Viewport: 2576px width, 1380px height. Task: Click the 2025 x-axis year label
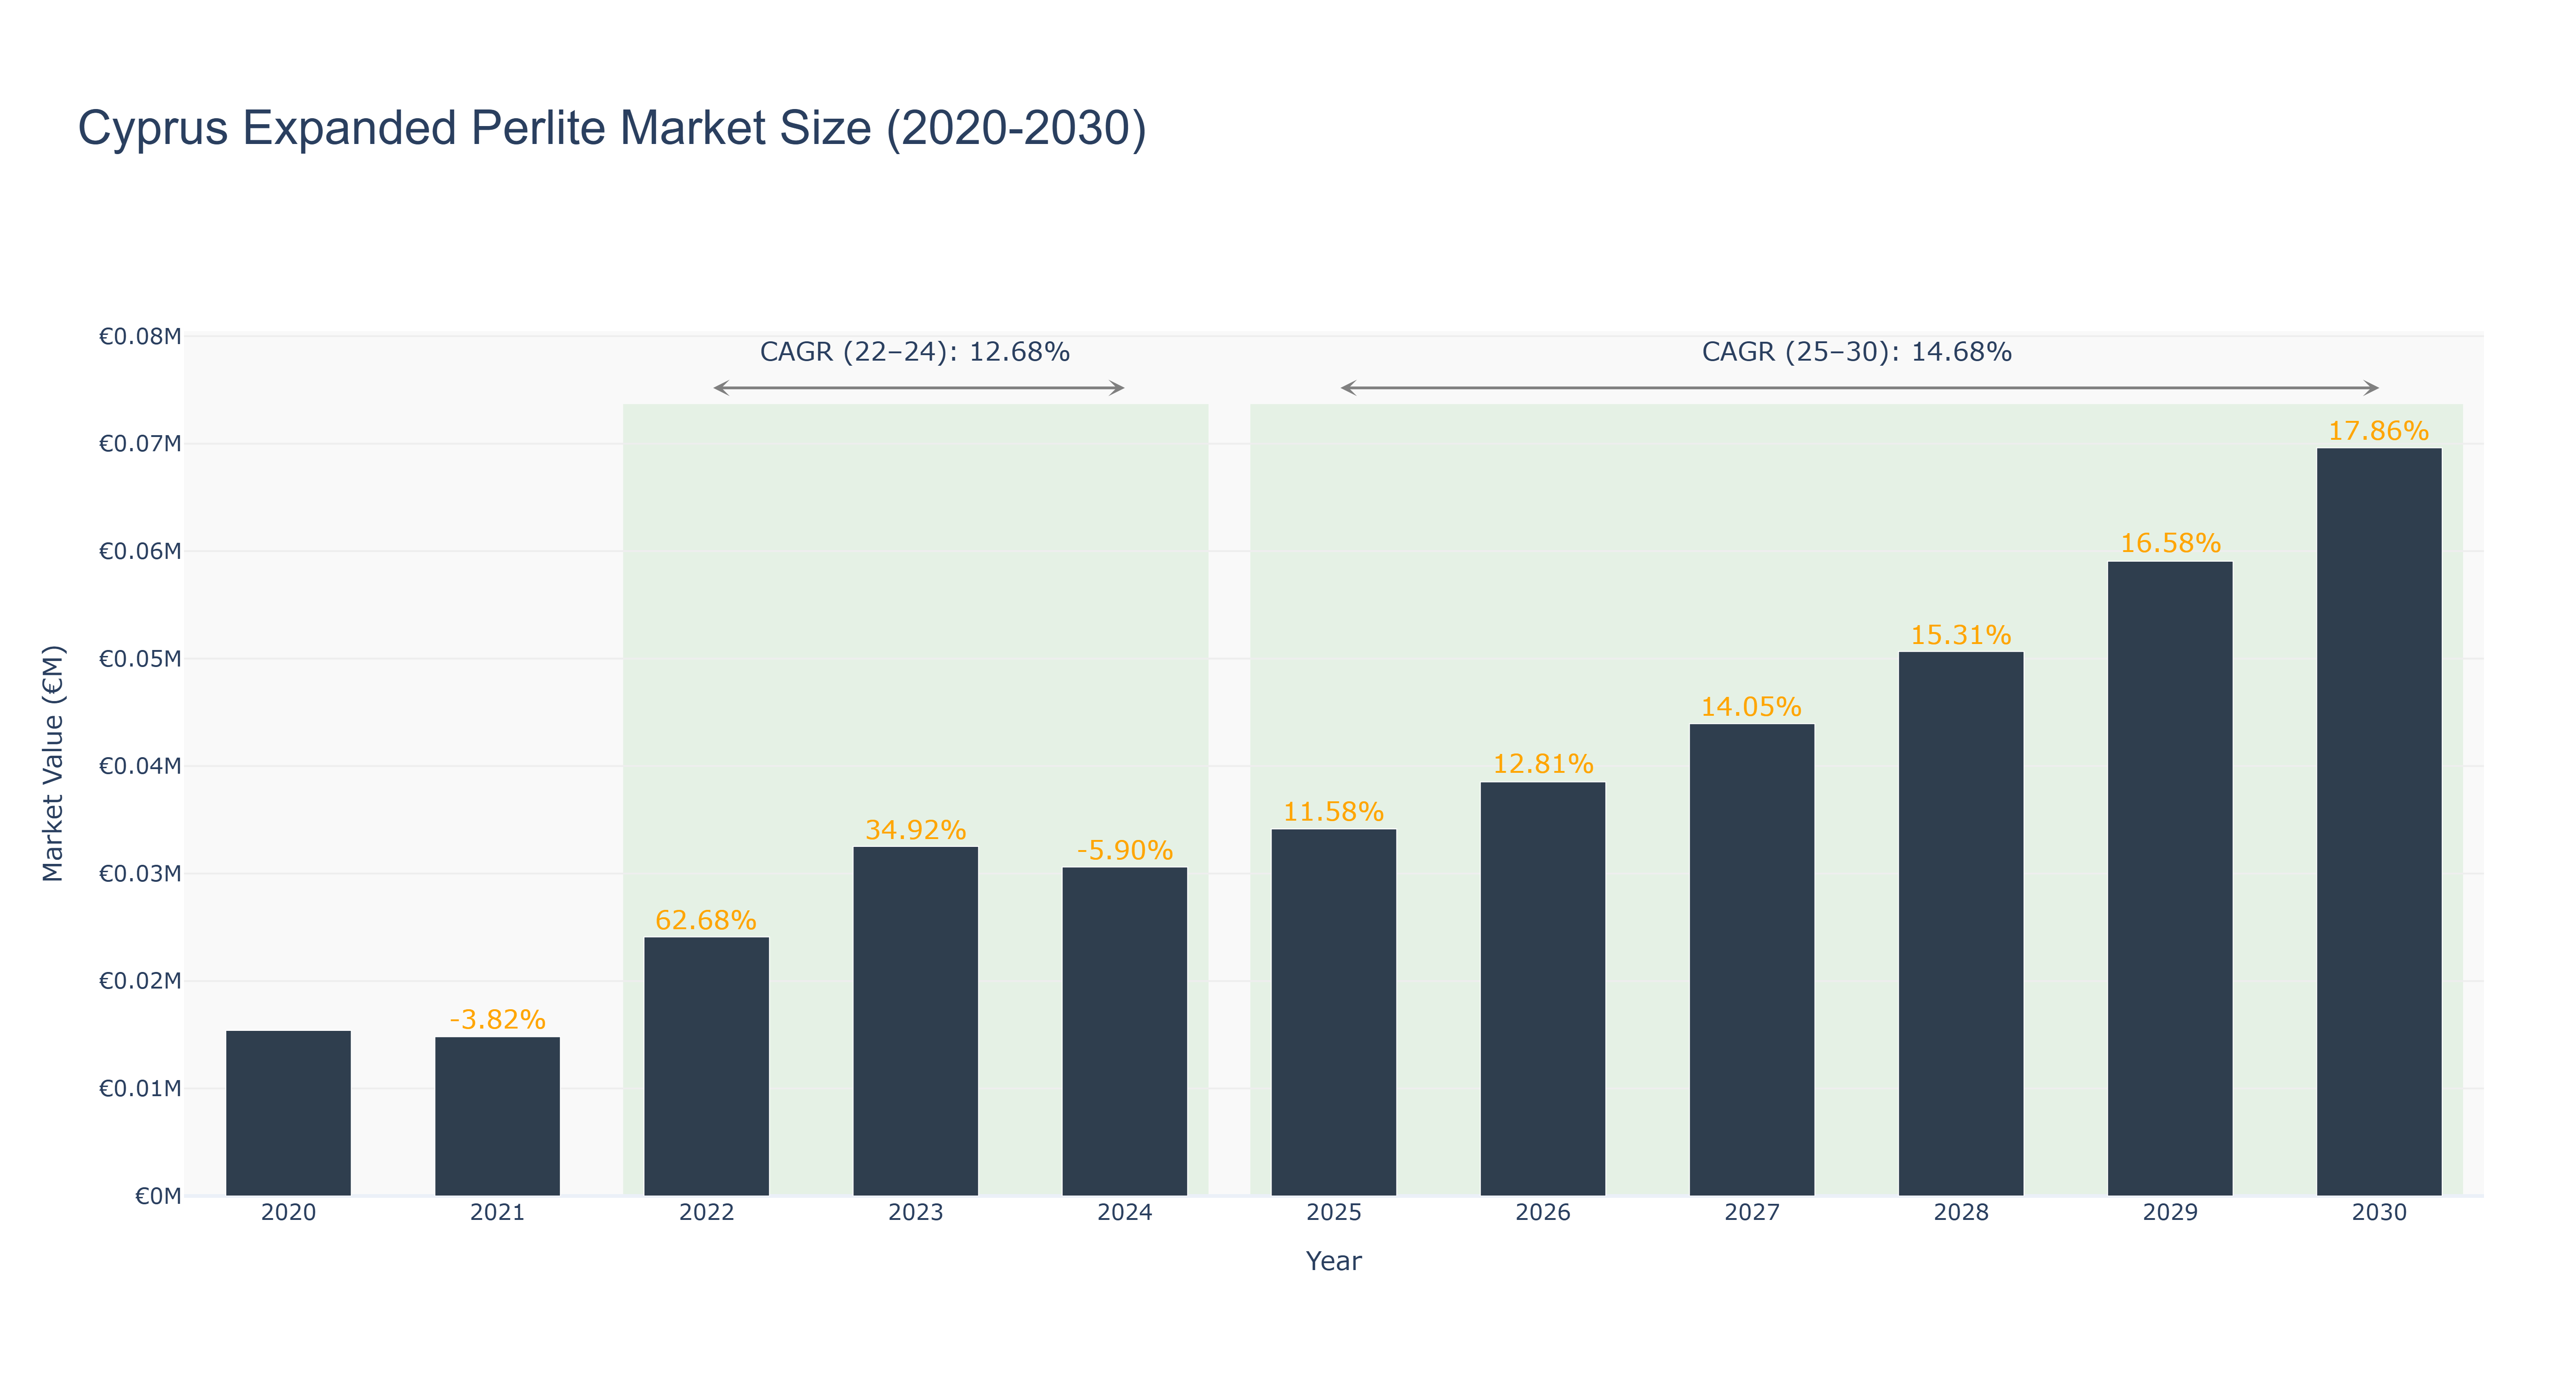tap(1333, 1213)
